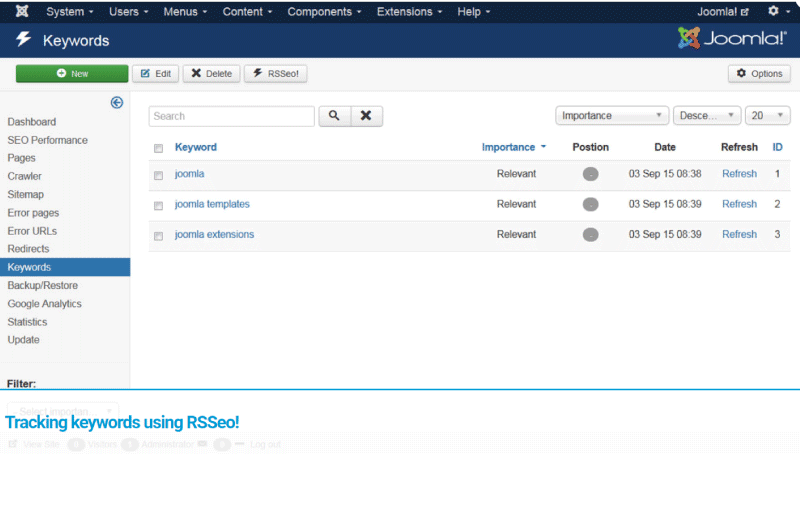This screenshot has height=530, width=800.
Task: Click the gray position indicator for joomla
Action: pos(590,174)
